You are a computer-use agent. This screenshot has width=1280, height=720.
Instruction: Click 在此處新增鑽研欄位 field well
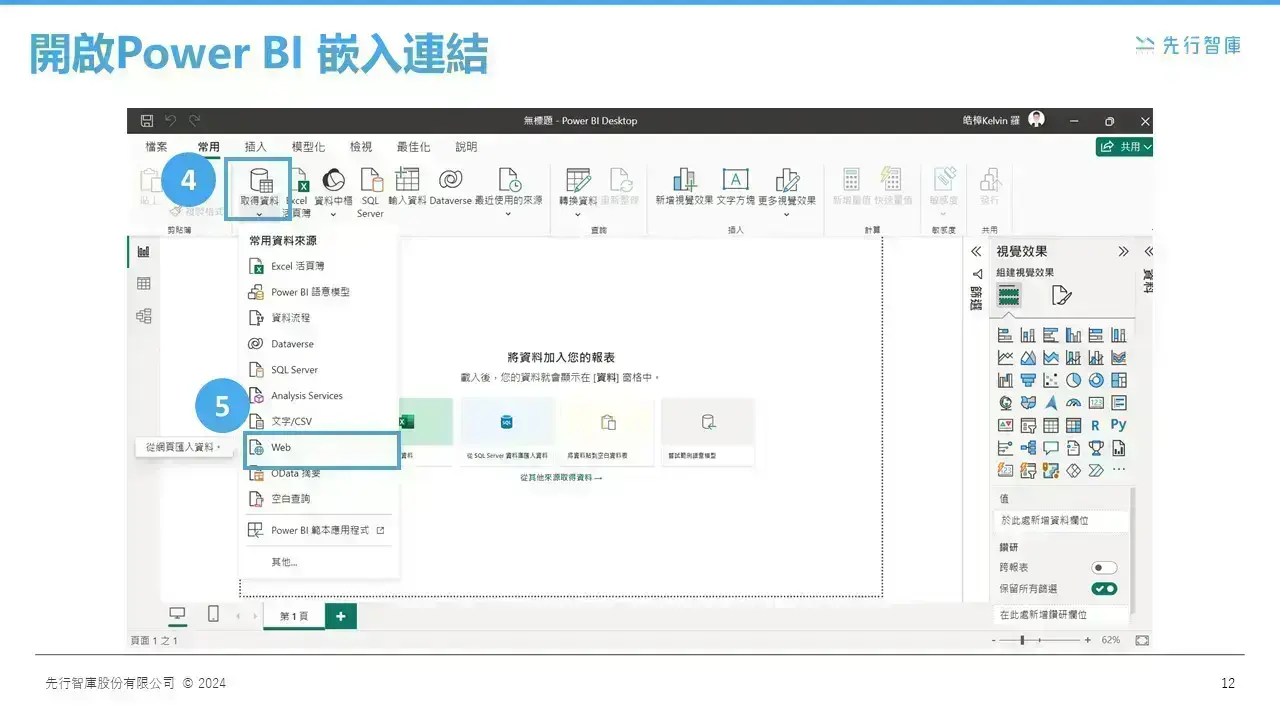tap(1063, 614)
